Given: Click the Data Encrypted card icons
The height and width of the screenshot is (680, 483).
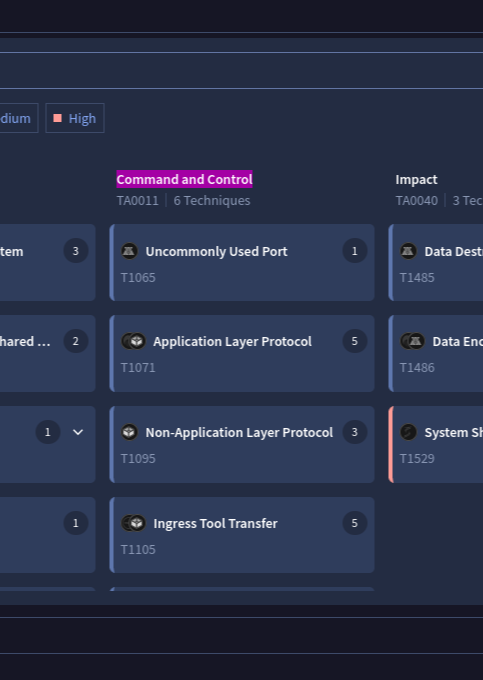Looking at the screenshot, I should pos(412,341).
